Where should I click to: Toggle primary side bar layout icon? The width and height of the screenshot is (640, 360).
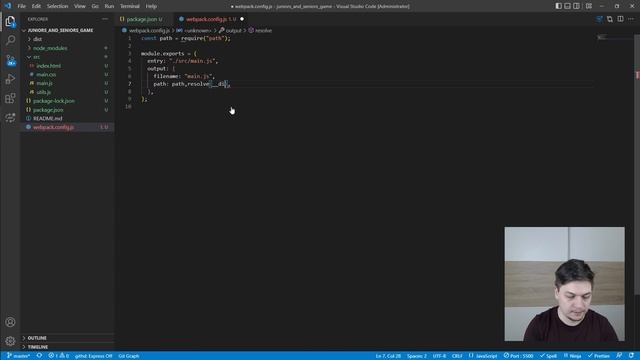pos(558,6)
